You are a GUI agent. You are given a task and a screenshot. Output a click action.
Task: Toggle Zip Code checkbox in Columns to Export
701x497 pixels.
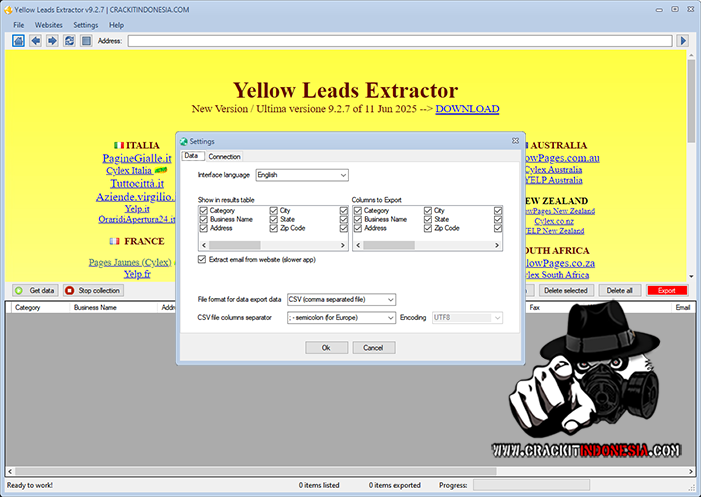pyautogui.click(x=427, y=228)
